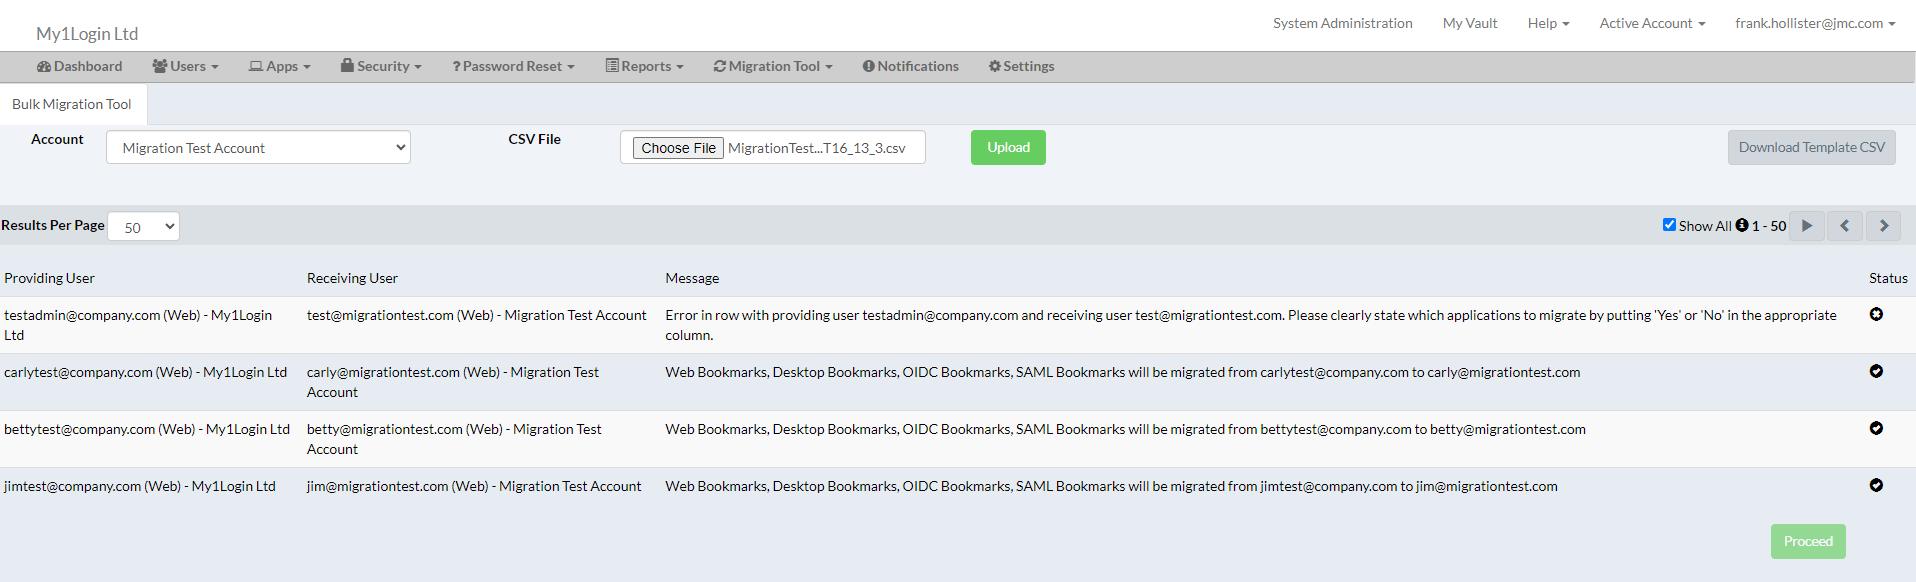1916x582 pixels.
Task: Uncheck the Show All checkbox
Action: point(1669,225)
